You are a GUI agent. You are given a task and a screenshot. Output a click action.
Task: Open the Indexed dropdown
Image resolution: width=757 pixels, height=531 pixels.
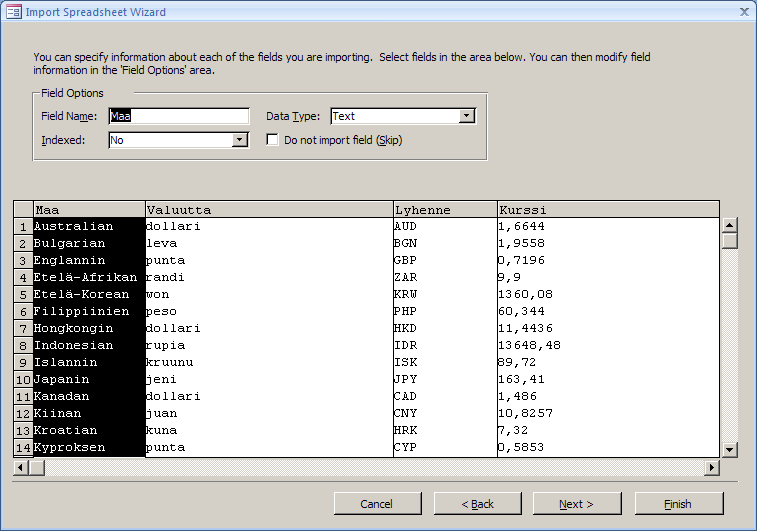pos(239,140)
